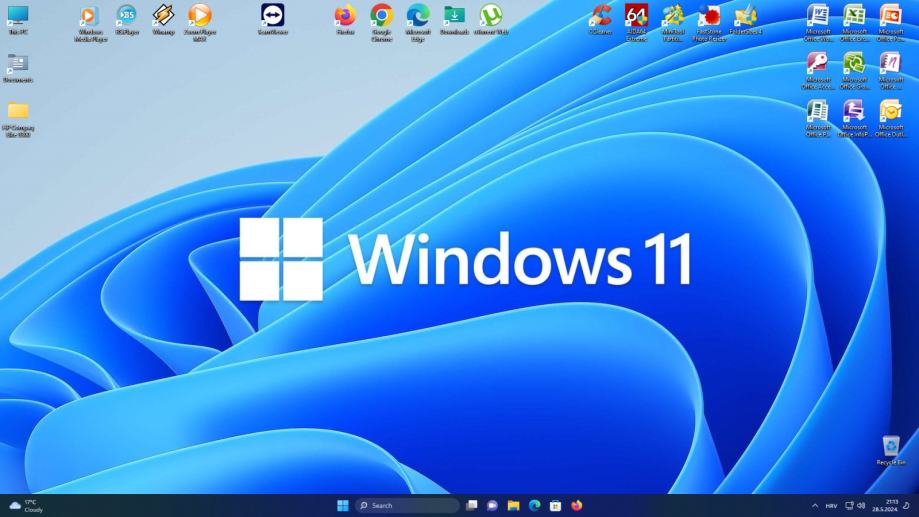Open Start menu from taskbar

(x=343, y=505)
